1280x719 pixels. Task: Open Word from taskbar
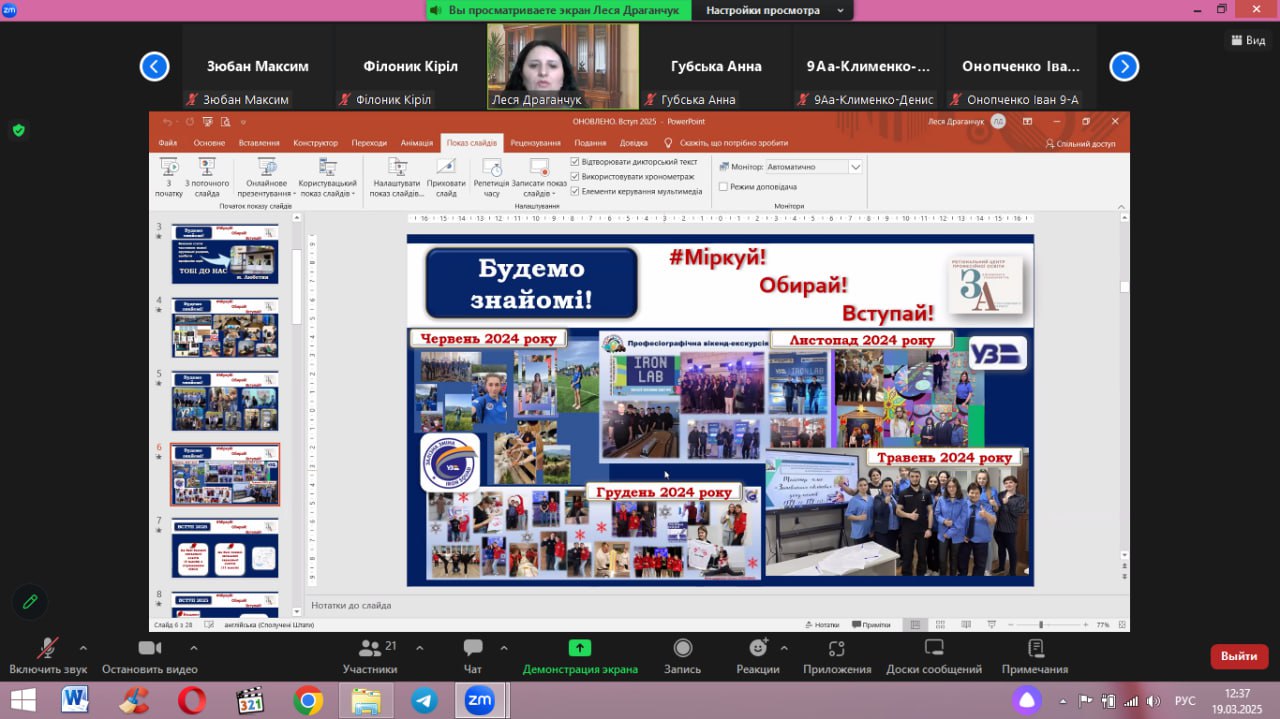(75, 700)
